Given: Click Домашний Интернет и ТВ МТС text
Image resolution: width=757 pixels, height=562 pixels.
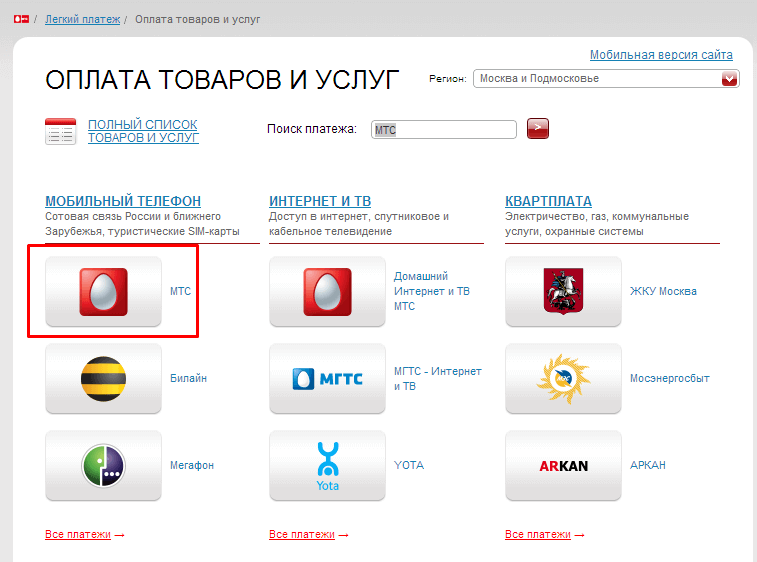Looking at the screenshot, I should click(432, 291).
